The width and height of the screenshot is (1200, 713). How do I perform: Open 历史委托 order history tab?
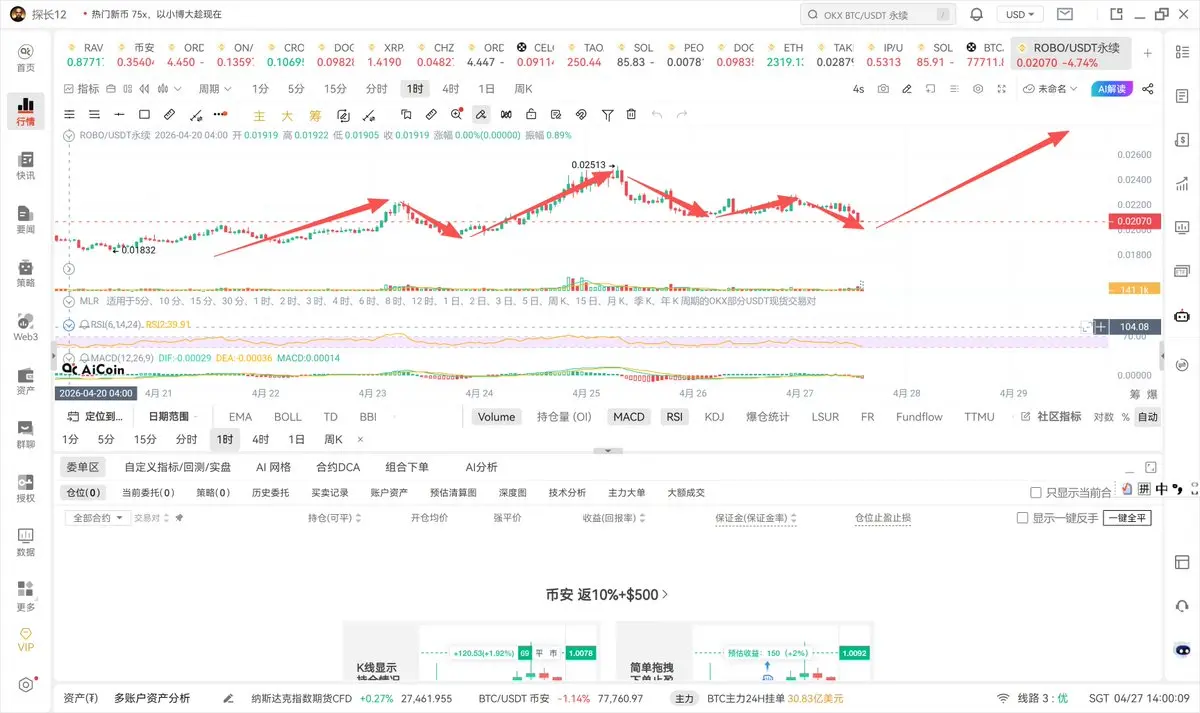pyautogui.click(x=270, y=492)
